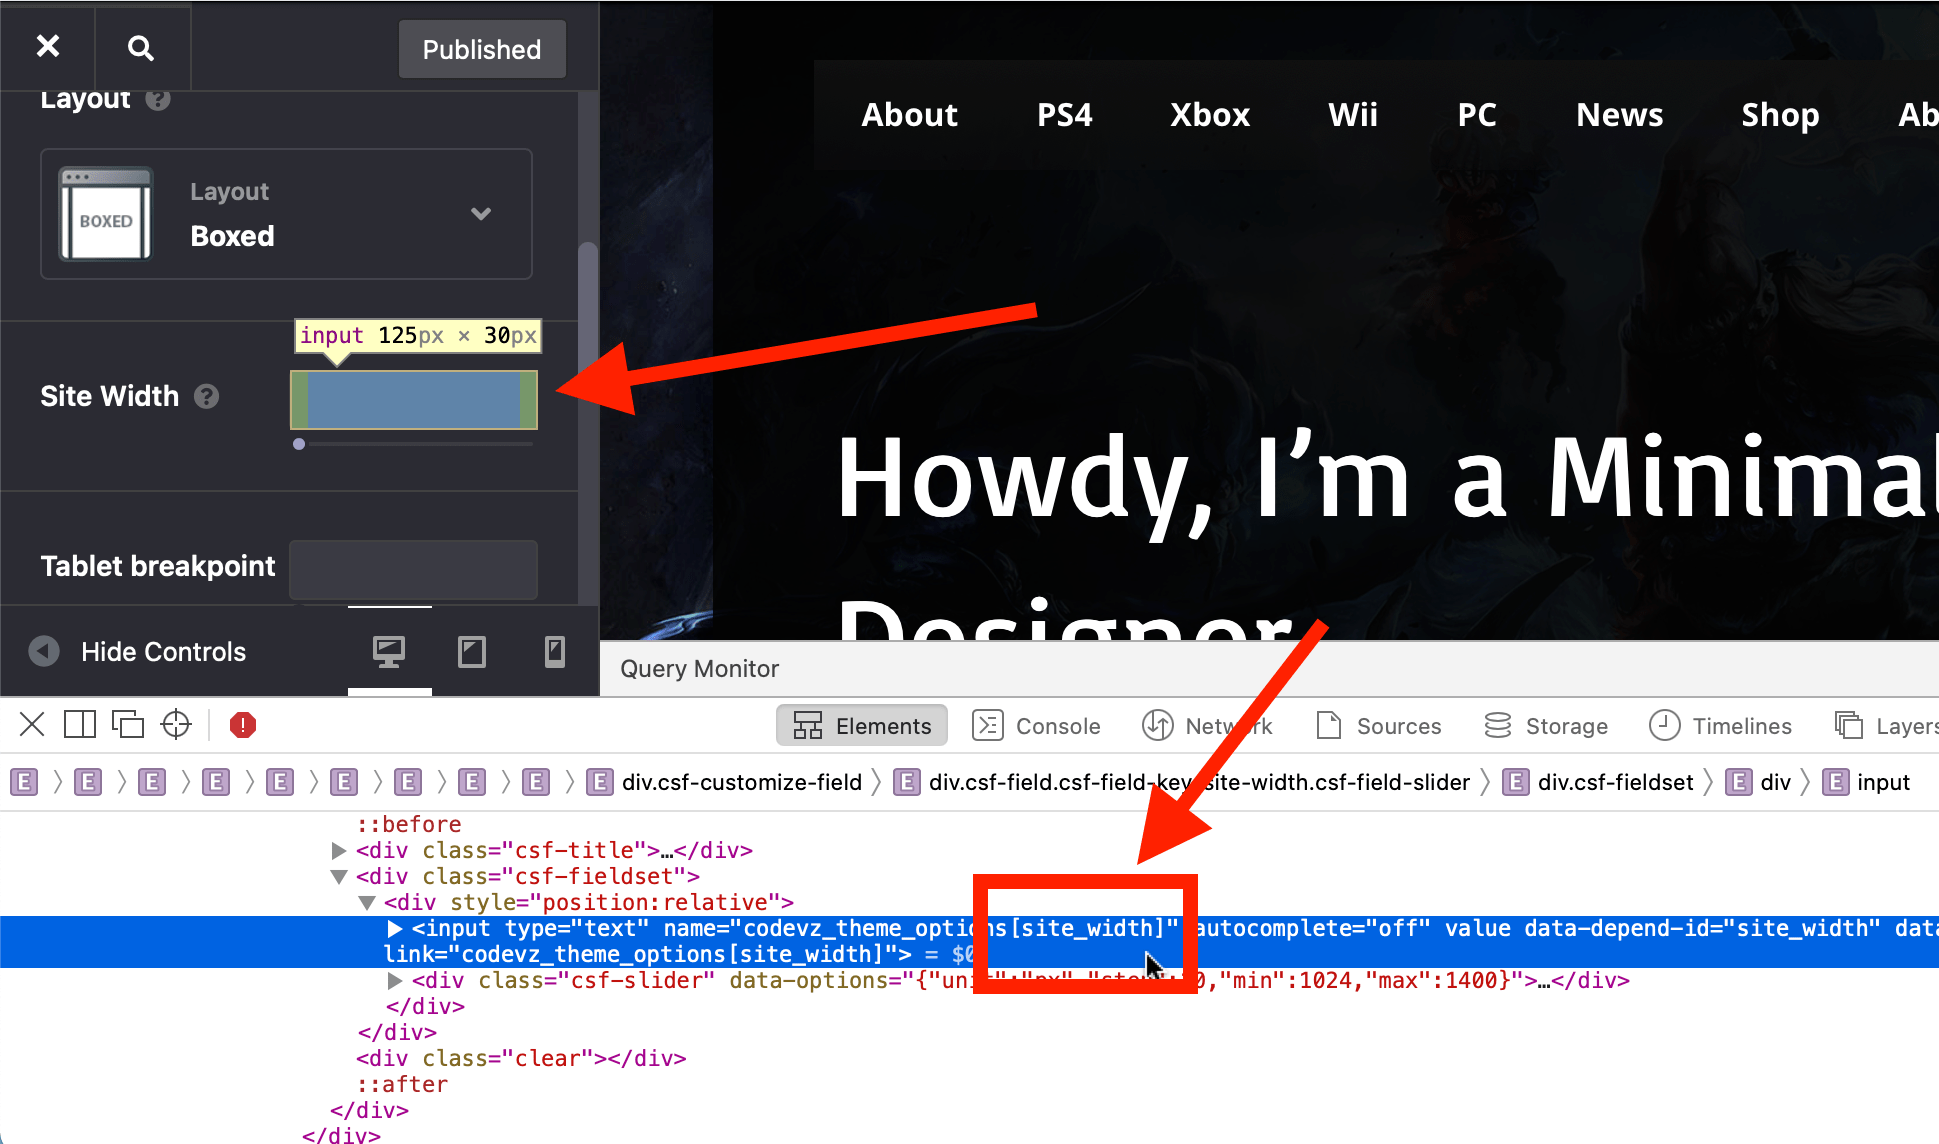Click the customizer search magnifier icon

(x=141, y=48)
